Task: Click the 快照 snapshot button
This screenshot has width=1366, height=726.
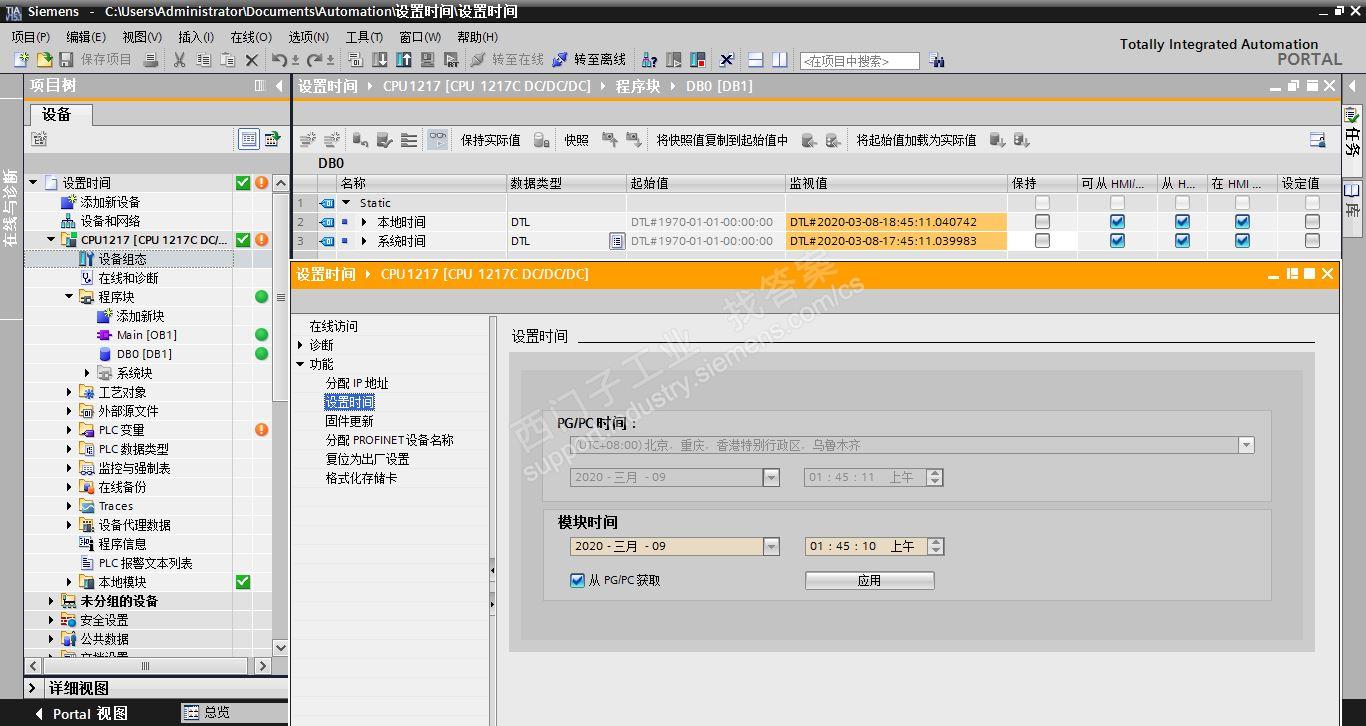Action: [577, 140]
